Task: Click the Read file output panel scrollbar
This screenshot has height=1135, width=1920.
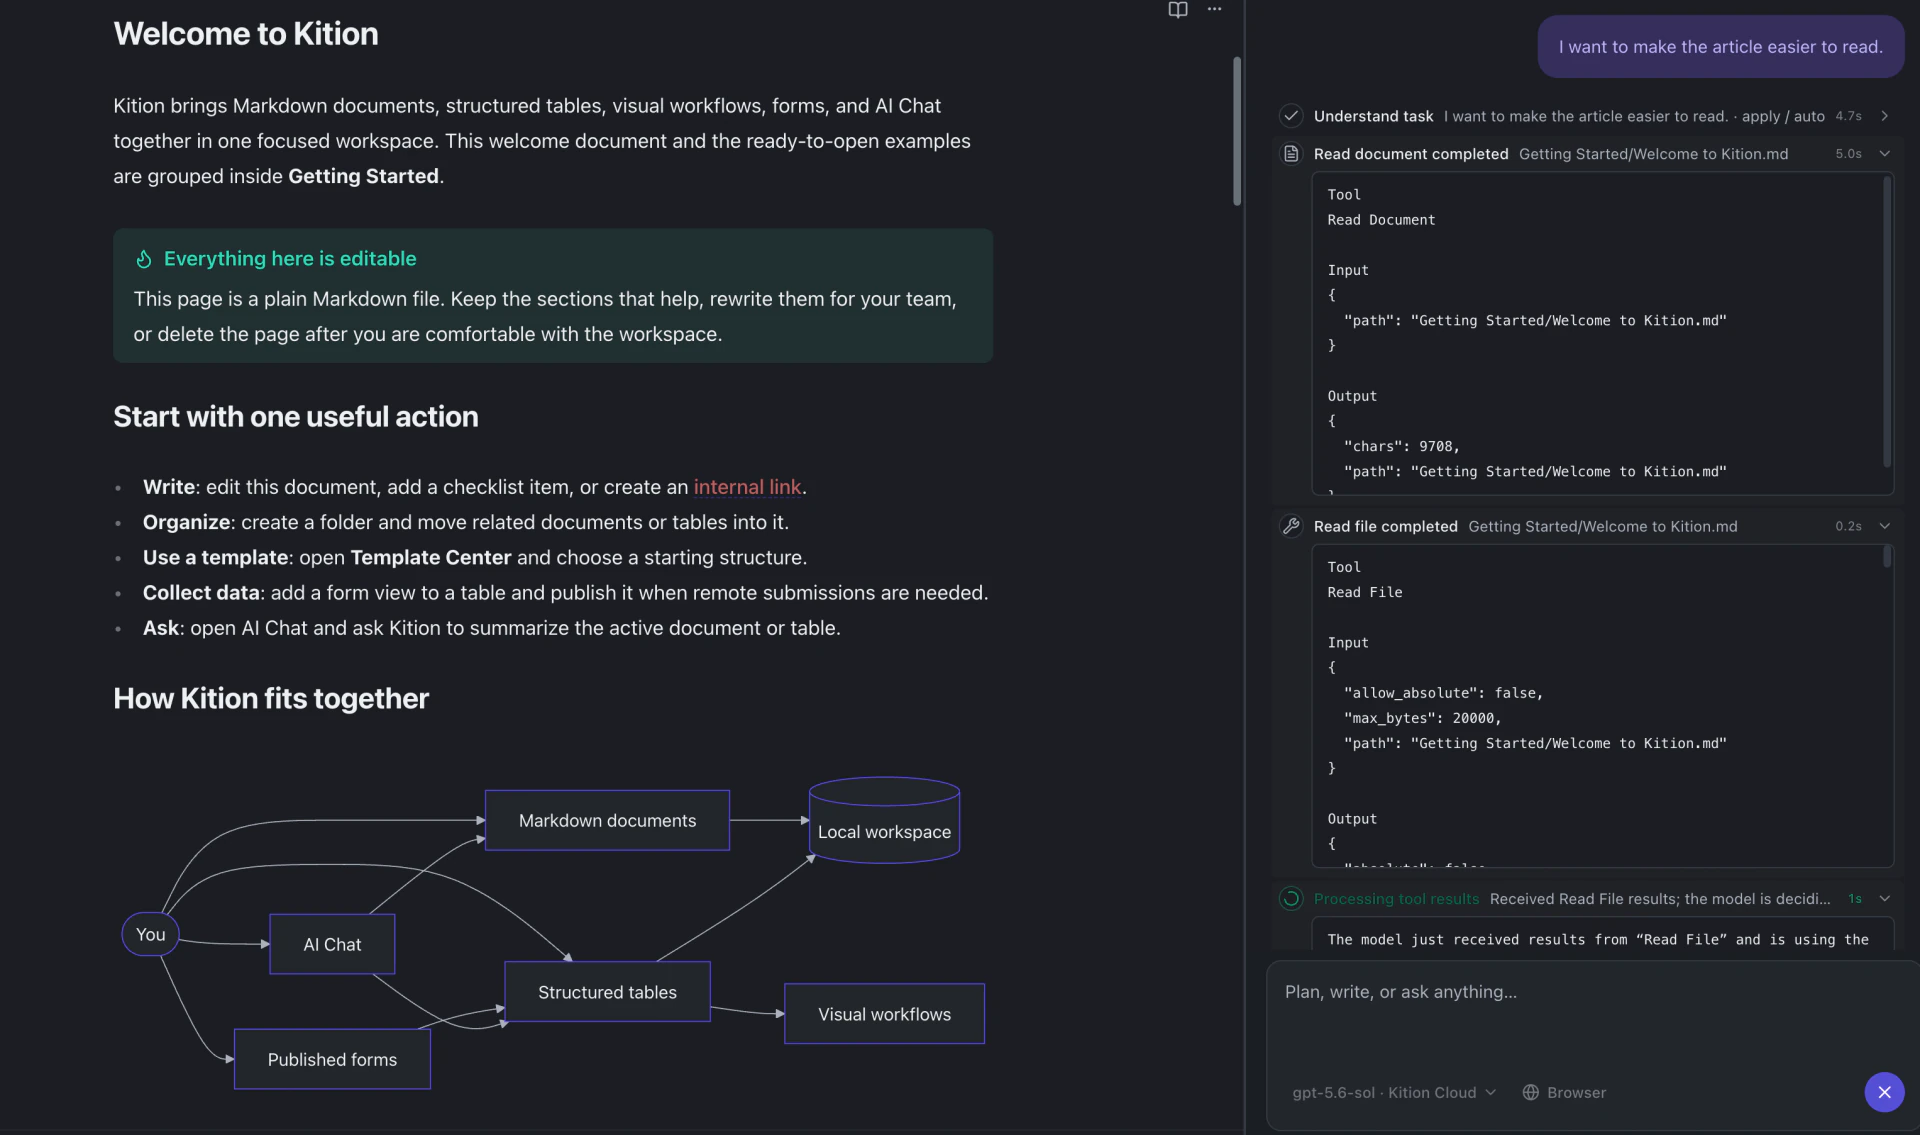Action: coord(1887,557)
